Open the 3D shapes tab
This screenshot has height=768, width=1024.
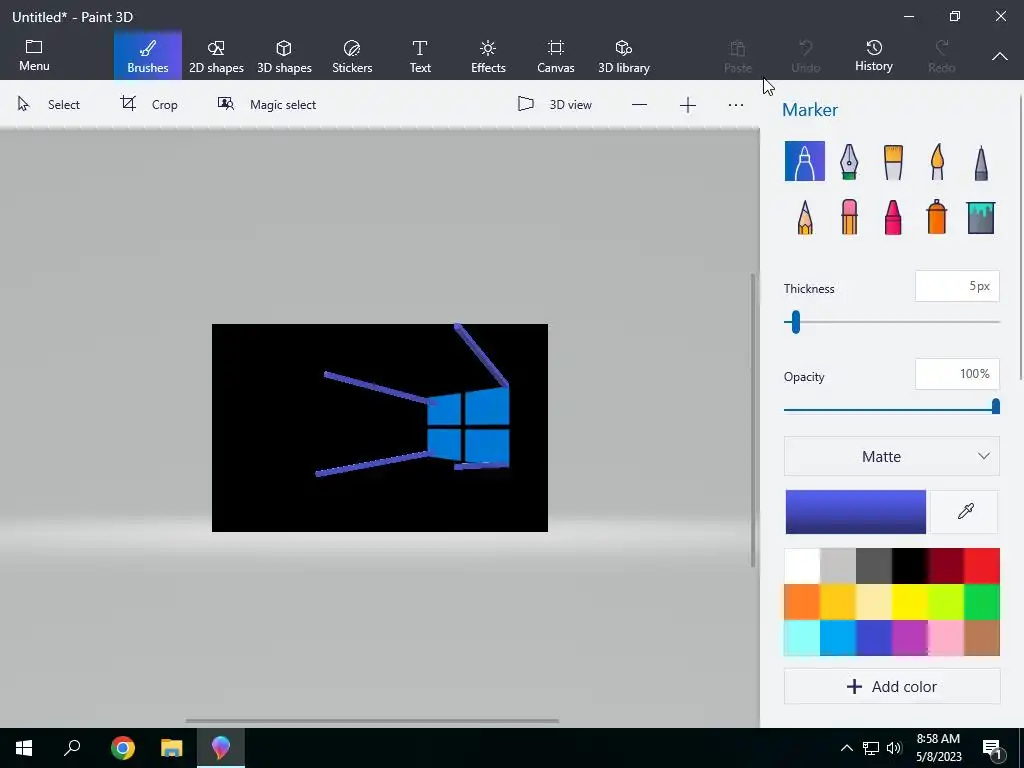(284, 56)
